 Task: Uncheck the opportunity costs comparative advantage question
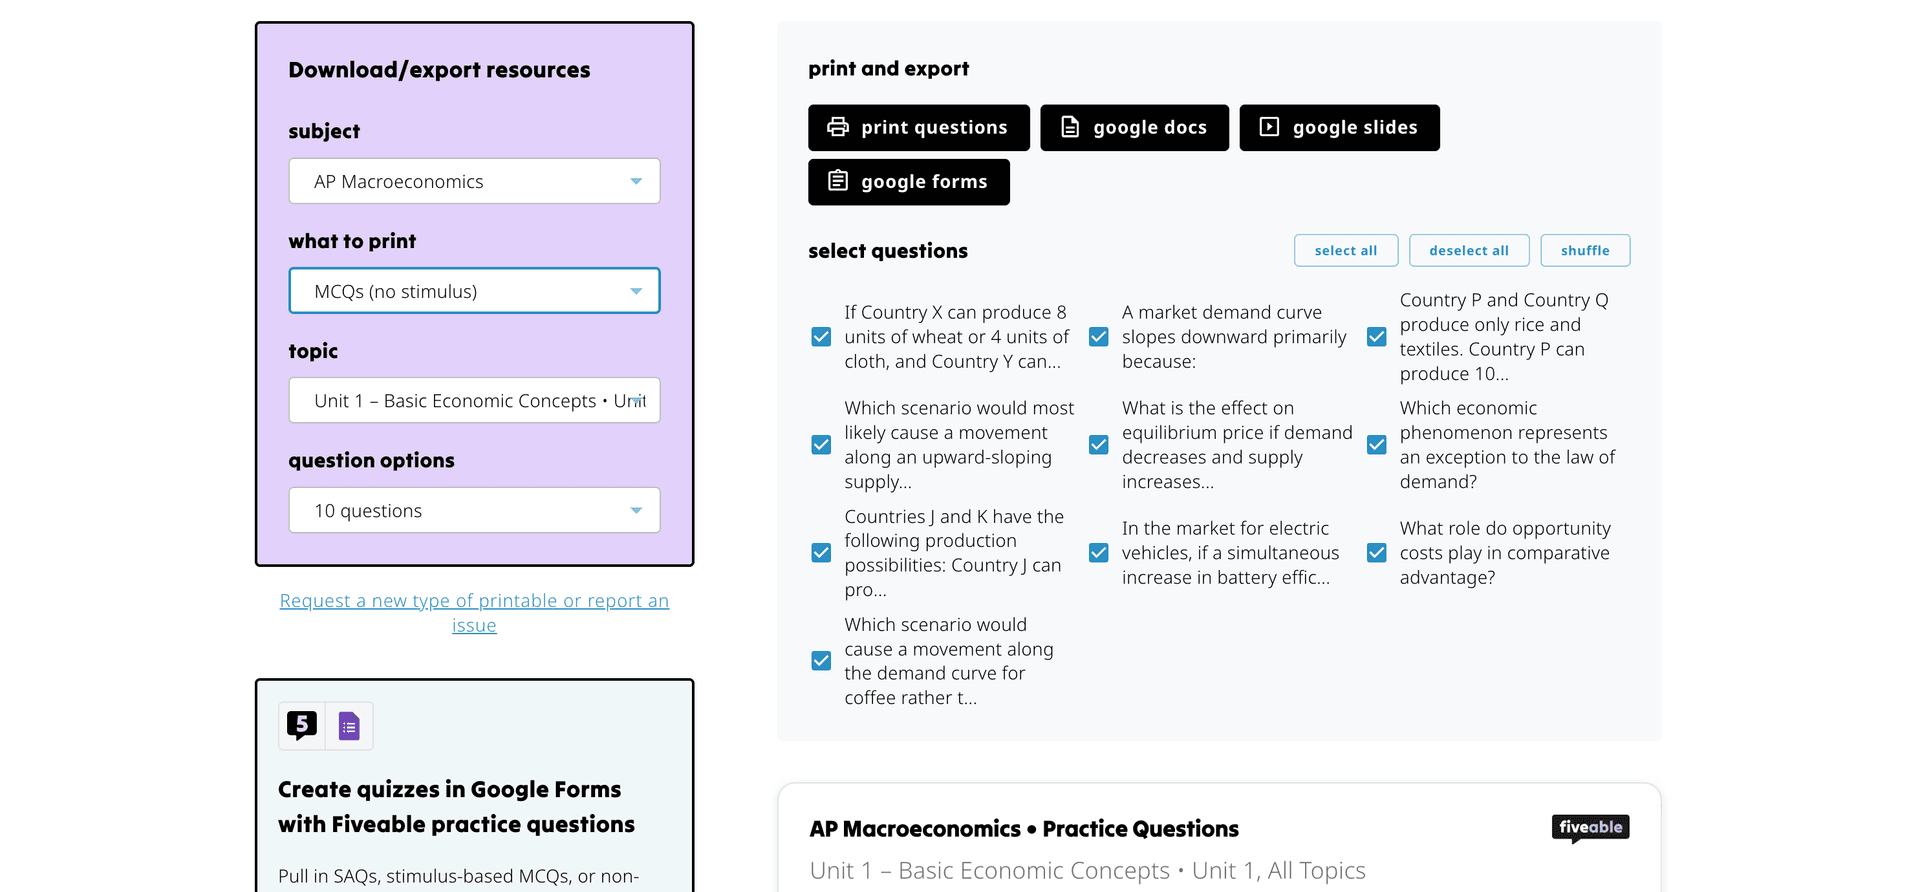[1376, 552]
